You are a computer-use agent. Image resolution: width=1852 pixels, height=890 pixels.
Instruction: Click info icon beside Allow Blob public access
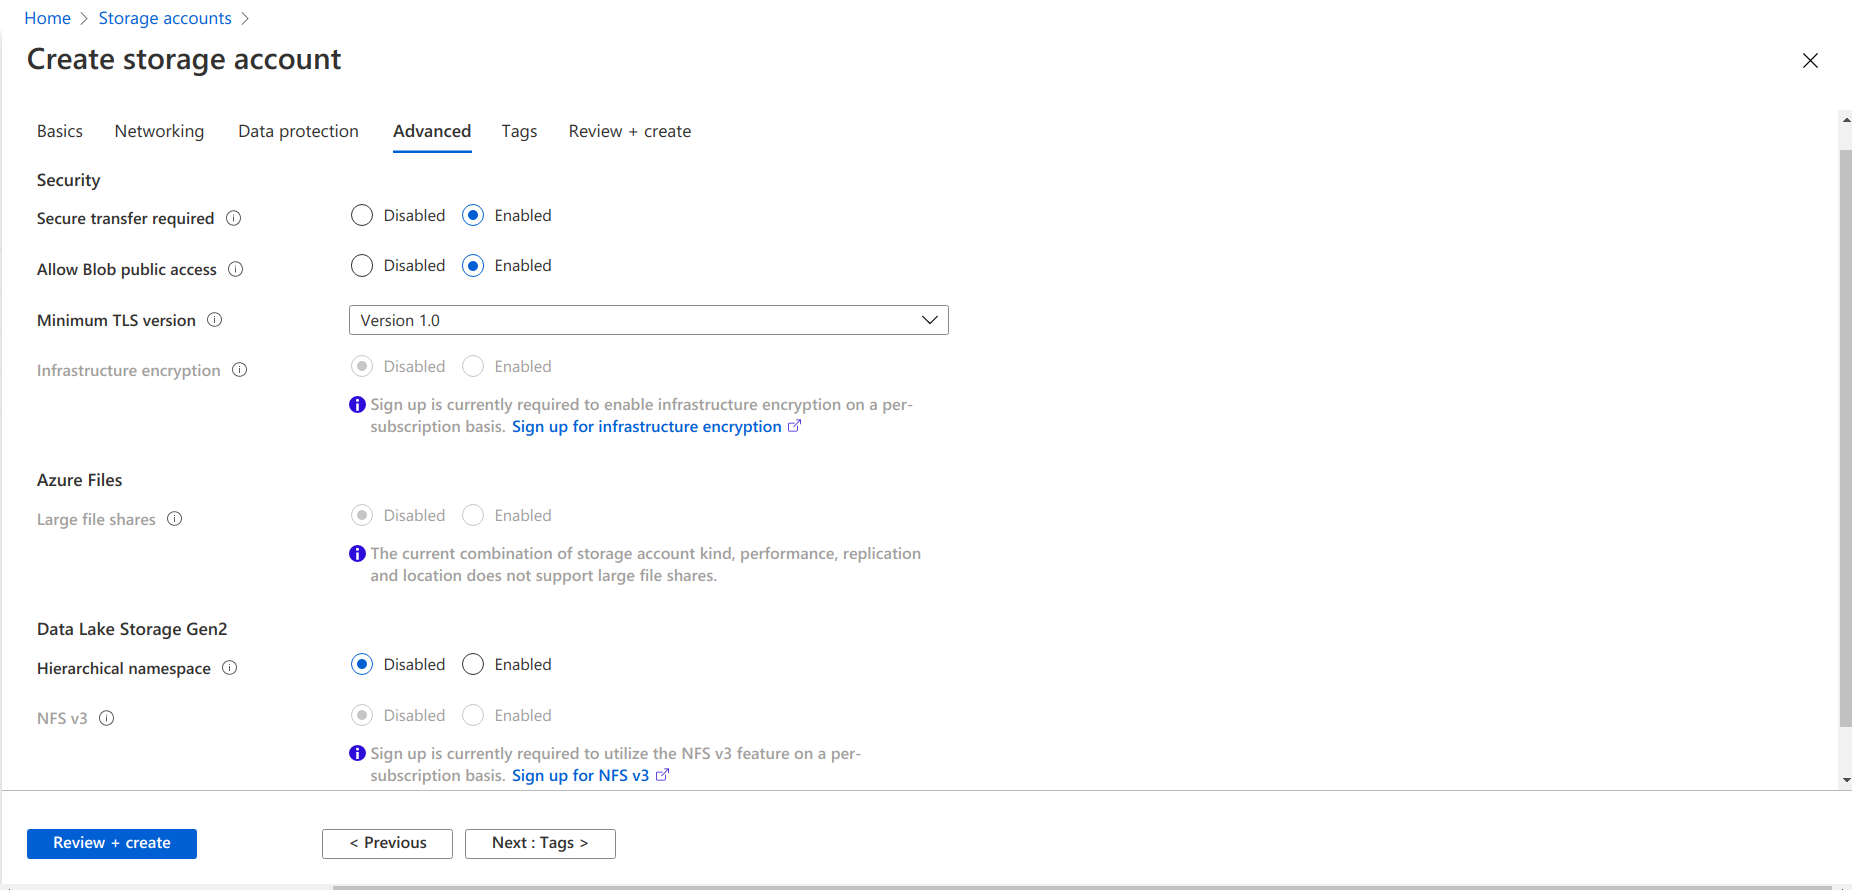(236, 269)
